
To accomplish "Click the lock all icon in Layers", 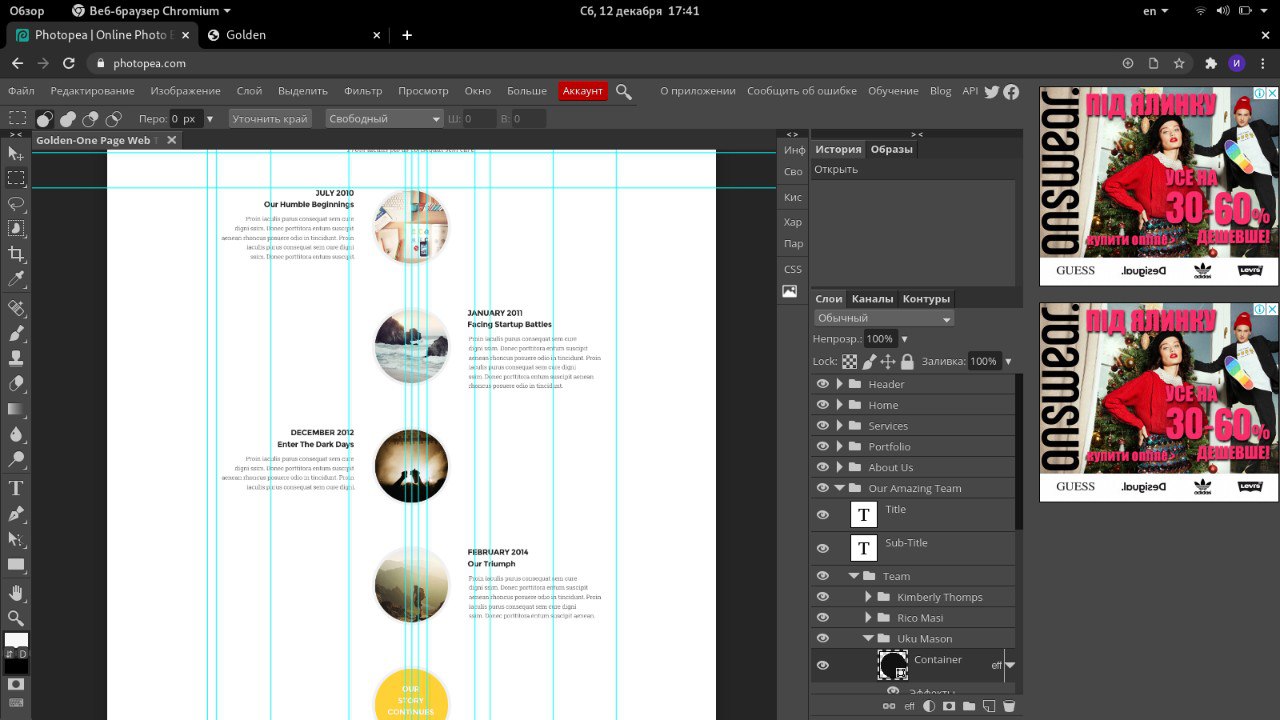I will [x=907, y=361].
